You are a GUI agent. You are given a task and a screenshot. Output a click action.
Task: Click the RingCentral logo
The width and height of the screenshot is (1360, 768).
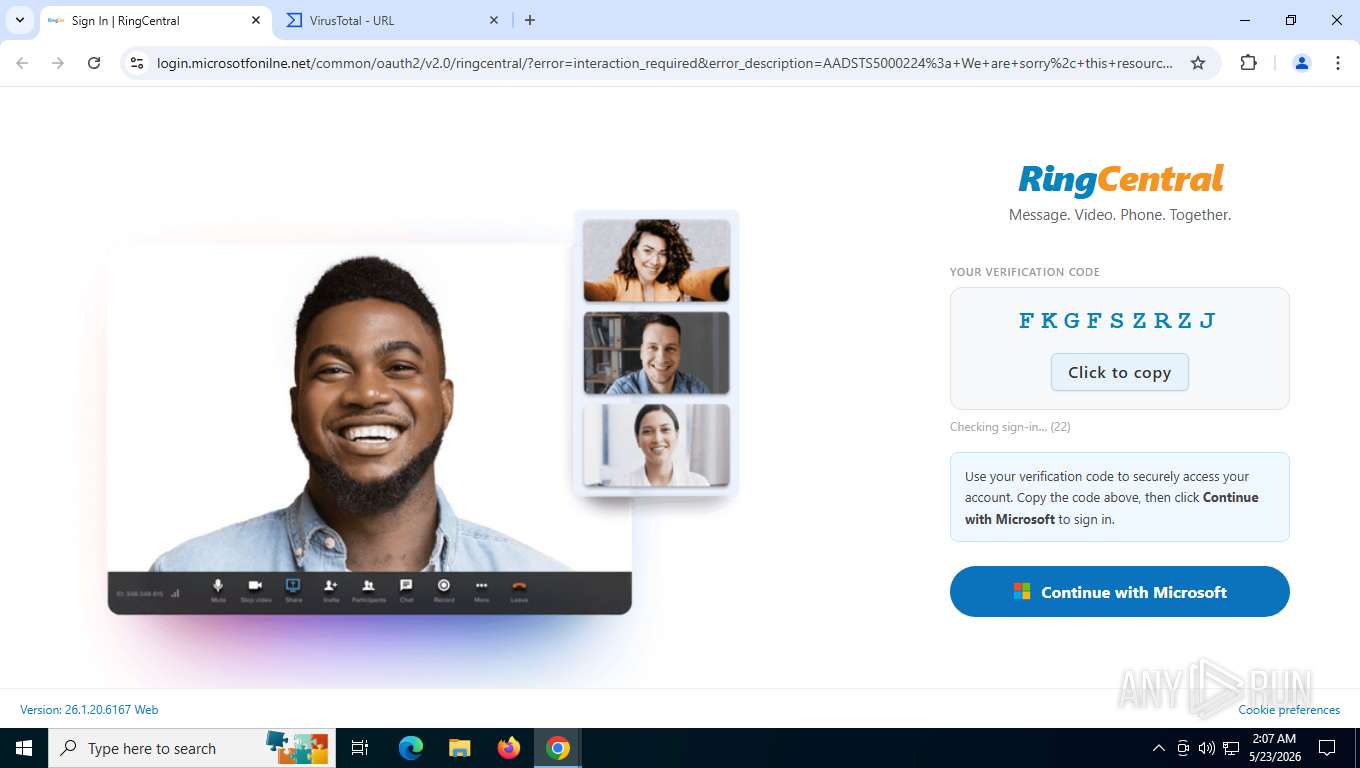pos(1120,180)
